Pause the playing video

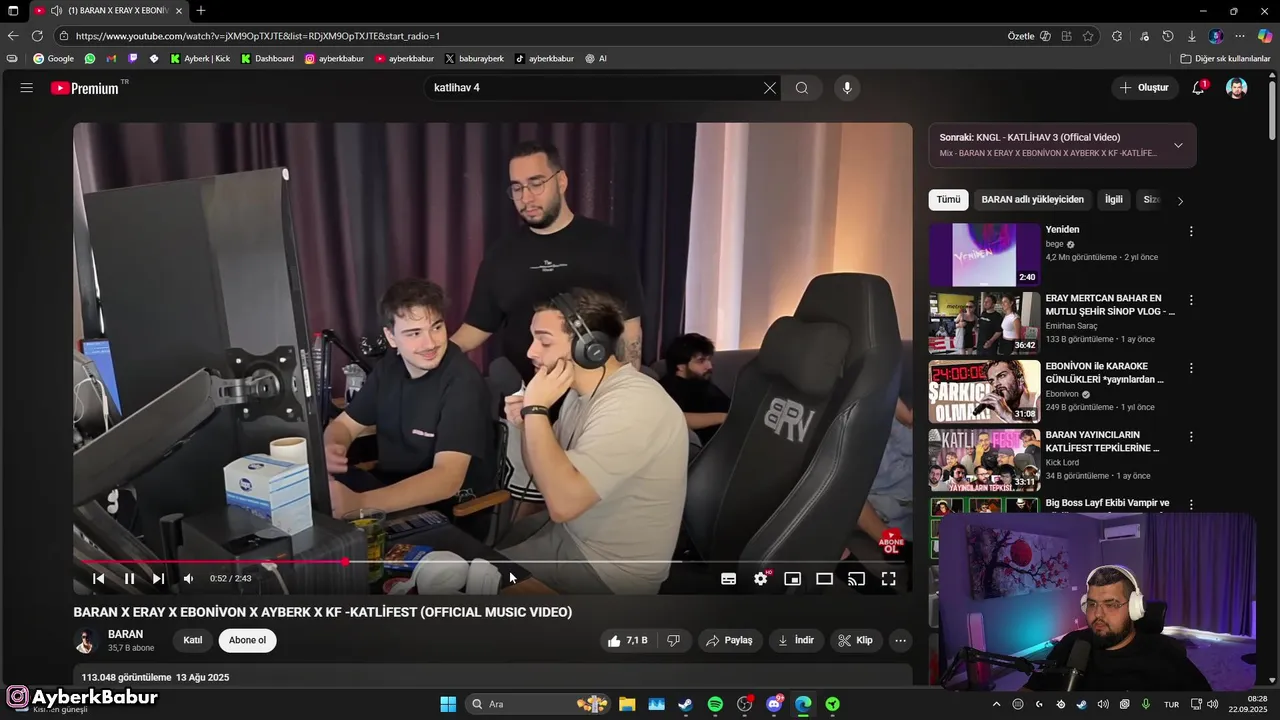[x=129, y=578]
